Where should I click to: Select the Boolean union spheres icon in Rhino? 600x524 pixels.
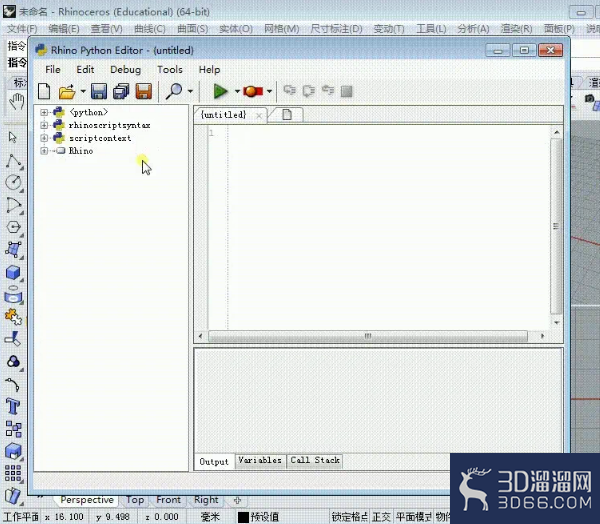tap(14, 361)
